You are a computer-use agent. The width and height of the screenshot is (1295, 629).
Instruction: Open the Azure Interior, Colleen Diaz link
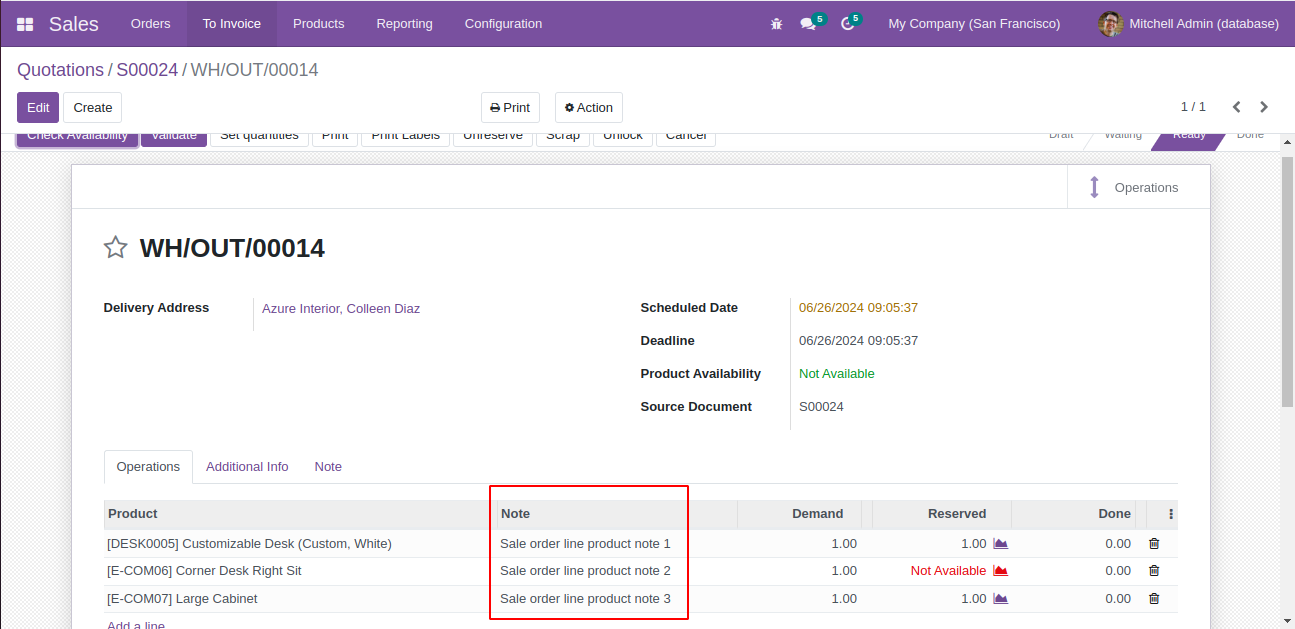341,309
